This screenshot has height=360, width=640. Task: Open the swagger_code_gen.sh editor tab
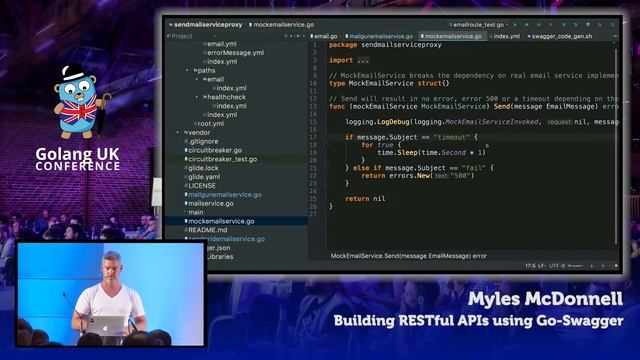pos(560,36)
